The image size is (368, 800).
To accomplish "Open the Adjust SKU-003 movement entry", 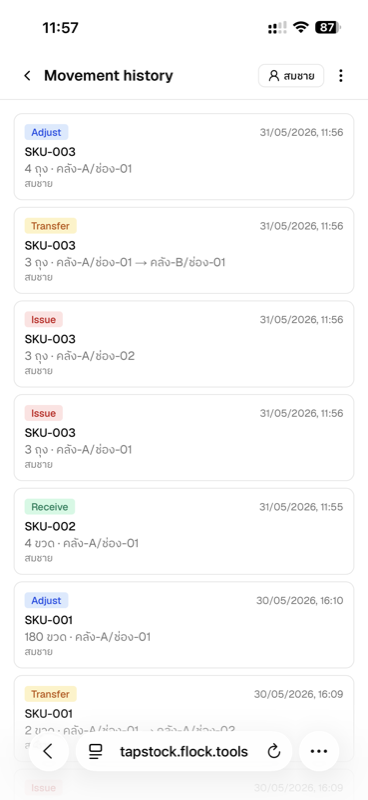I will (184, 157).
